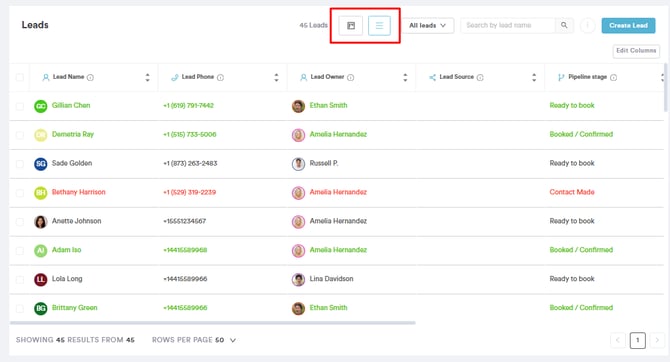670x362 pixels.
Task: Click Amelia Hernandez in Bethany Harrison row
Action: pyautogui.click(x=338, y=192)
